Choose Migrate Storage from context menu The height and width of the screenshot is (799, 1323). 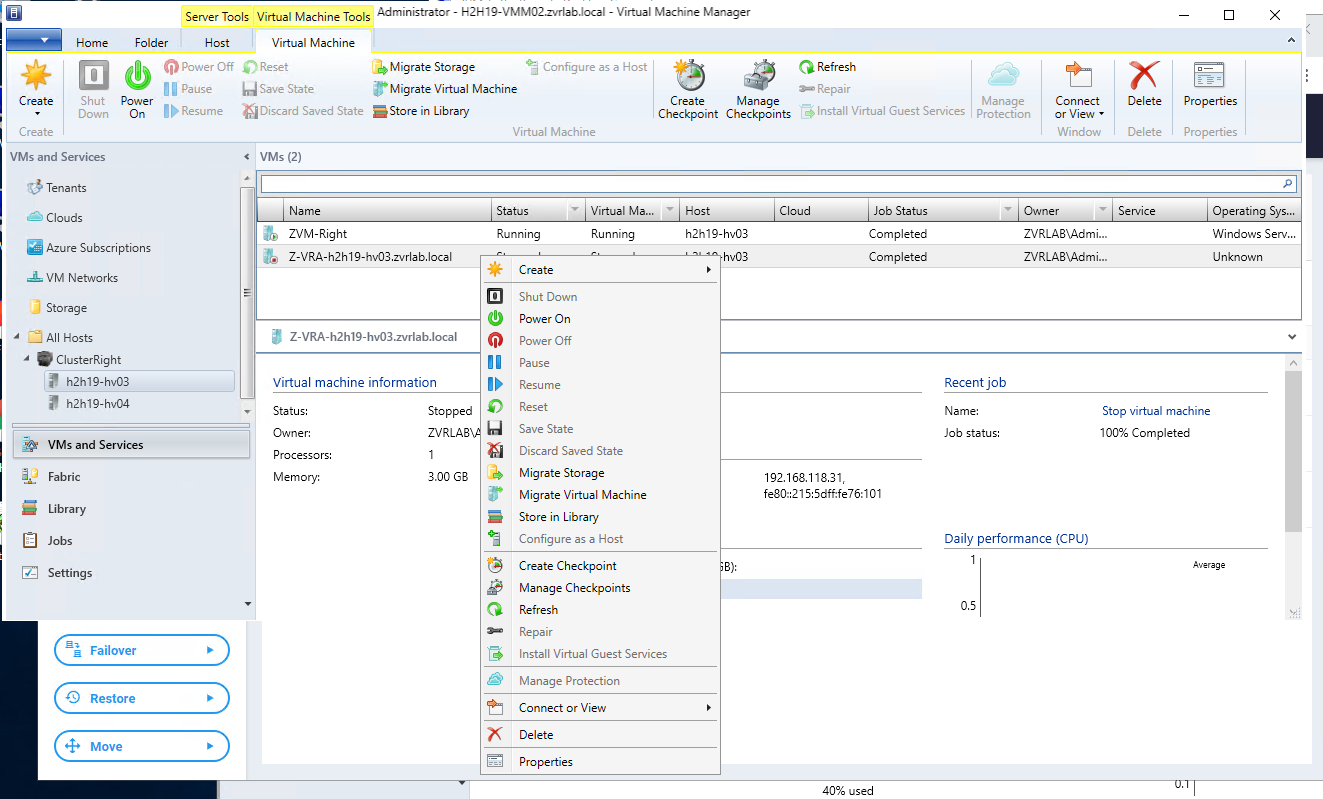click(600, 473)
